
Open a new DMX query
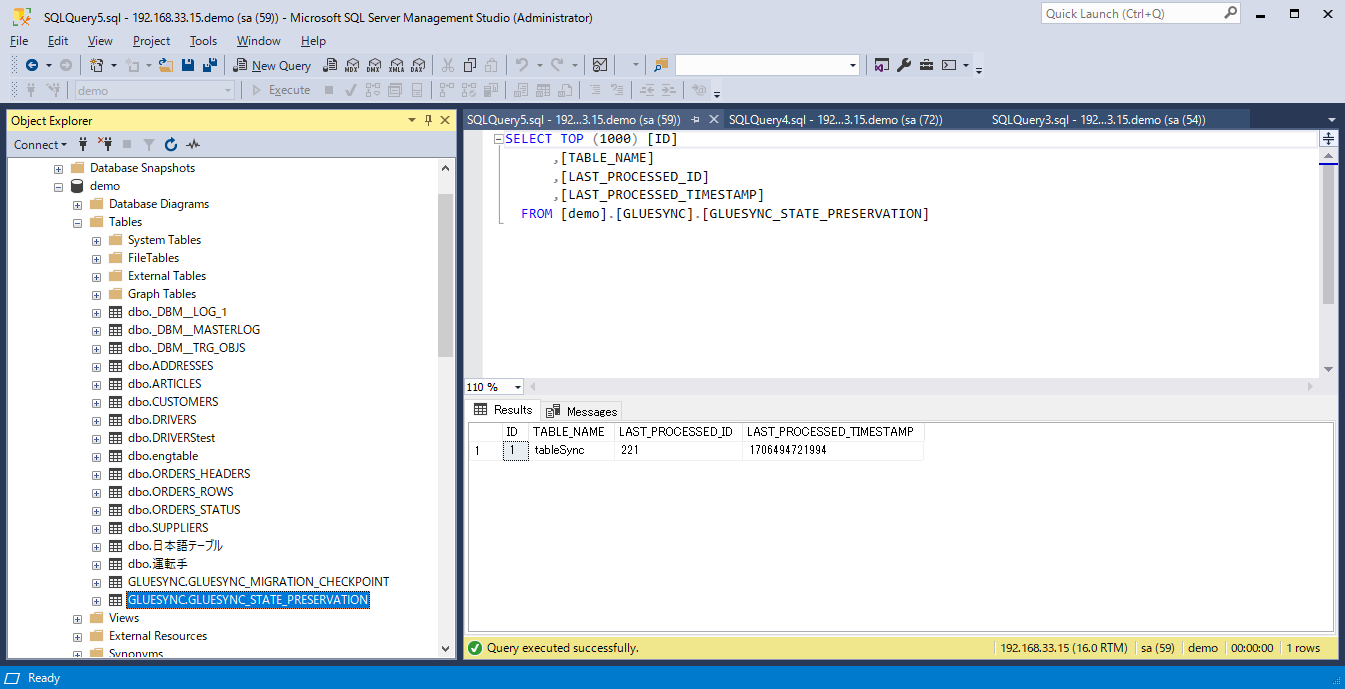[373, 65]
